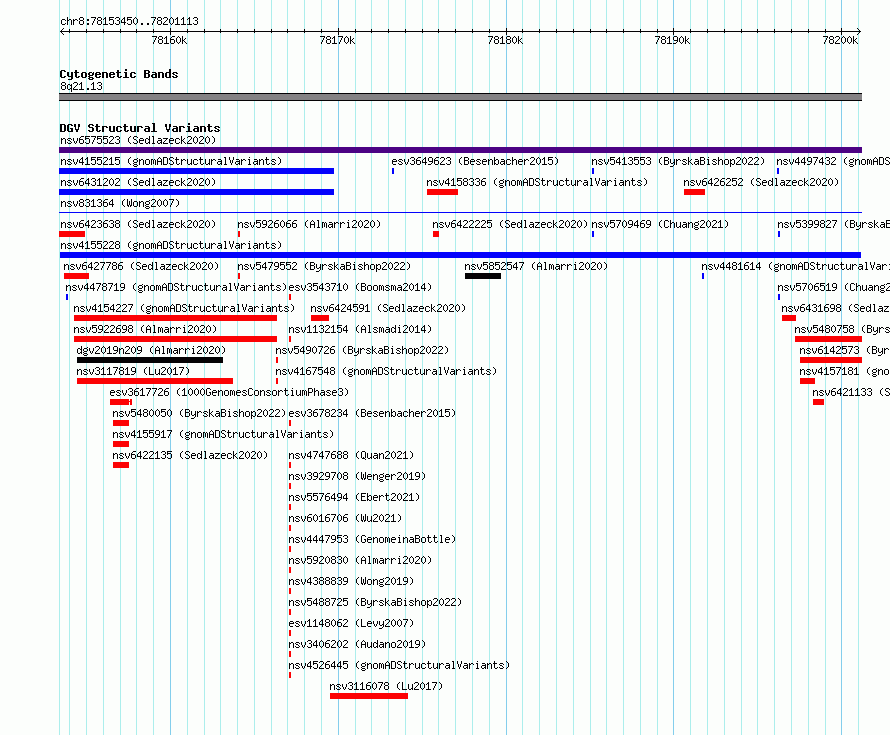Open nsv5852547 (Almarri2020) label
Screen dimensions: 890x735
click(x=536, y=266)
